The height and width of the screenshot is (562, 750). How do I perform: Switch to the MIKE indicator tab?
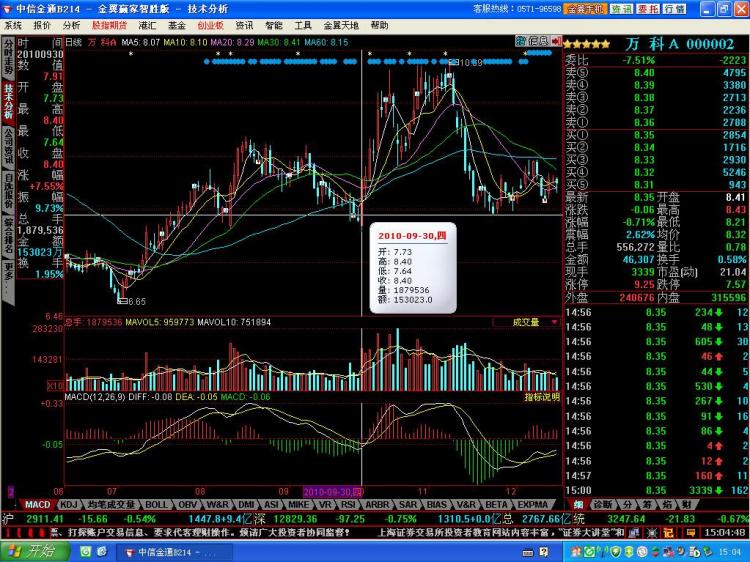pyautogui.click(x=298, y=505)
